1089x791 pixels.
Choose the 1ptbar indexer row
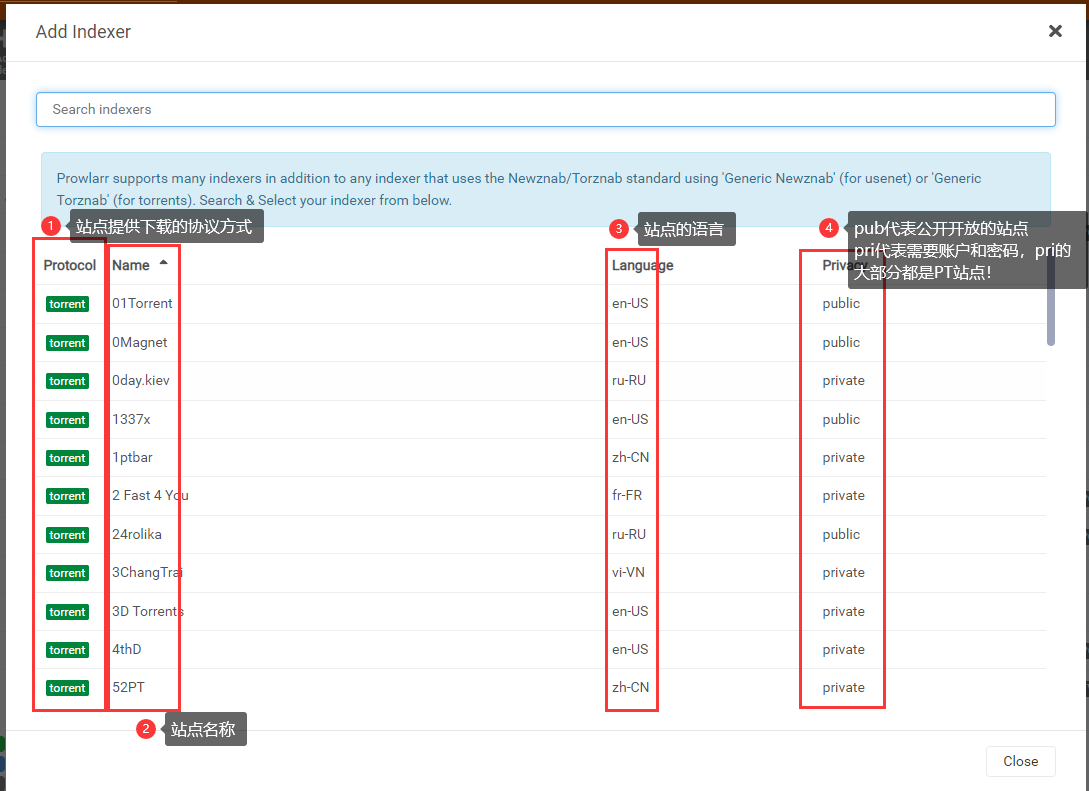click(x=132, y=457)
